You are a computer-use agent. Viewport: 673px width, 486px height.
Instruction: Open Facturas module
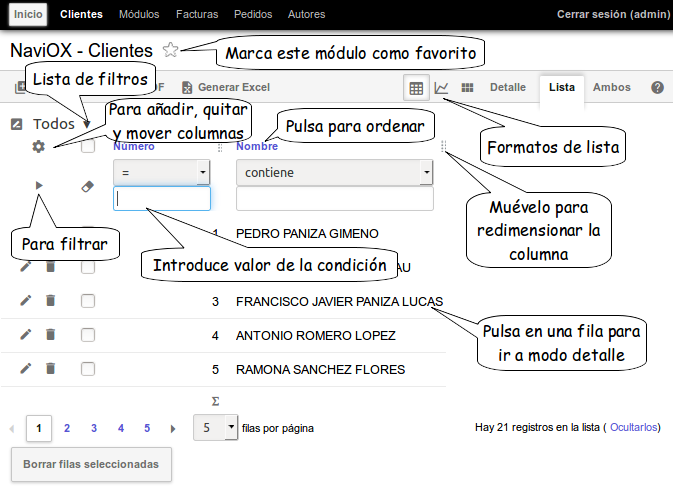[x=197, y=14]
